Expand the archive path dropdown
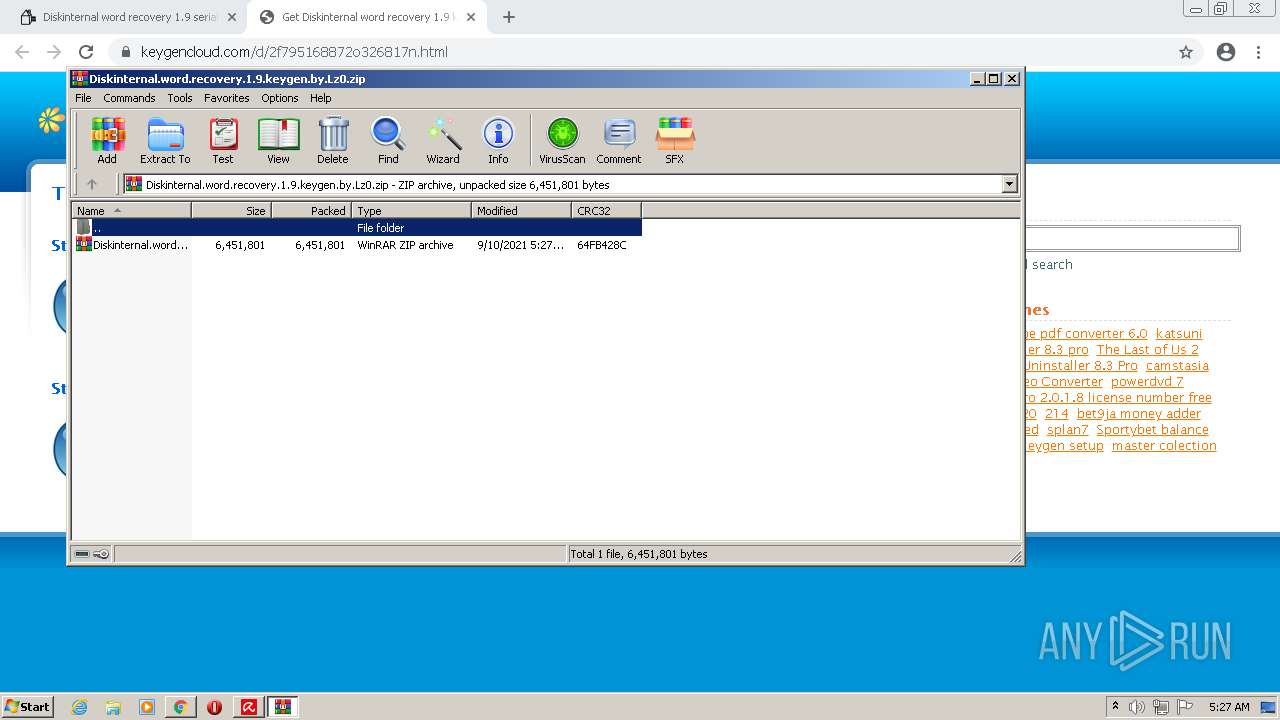Image resolution: width=1280 pixels, height=720 pixels. [1009, 184]
